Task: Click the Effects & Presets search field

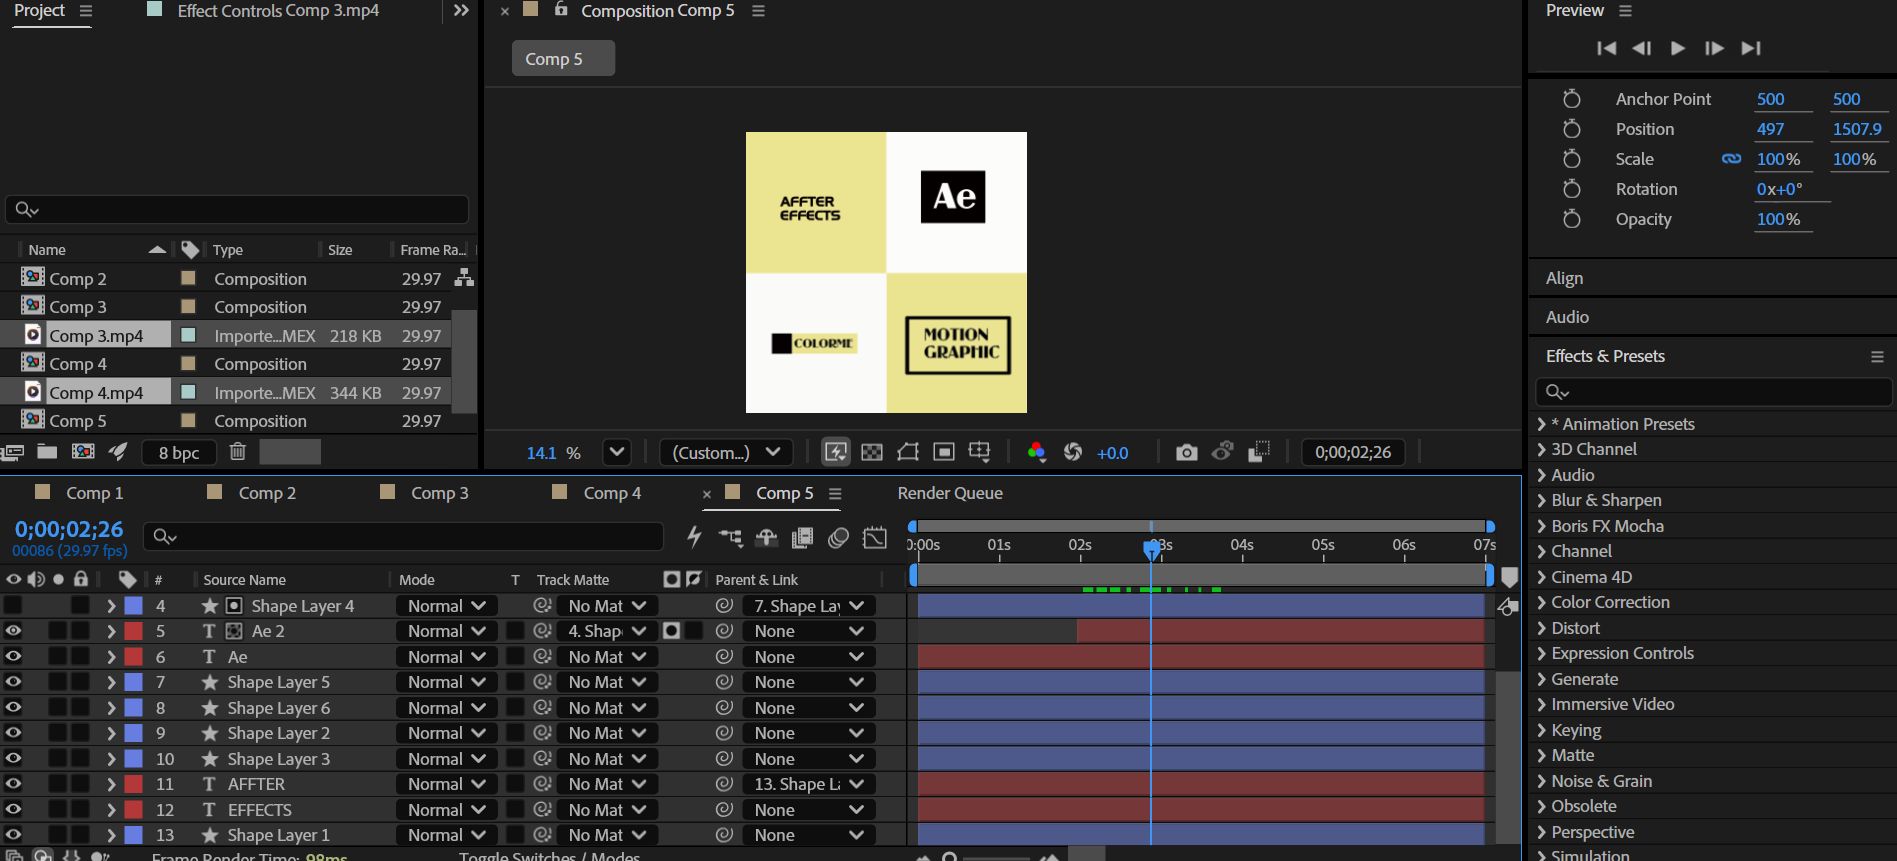Action: point(1713,392)
